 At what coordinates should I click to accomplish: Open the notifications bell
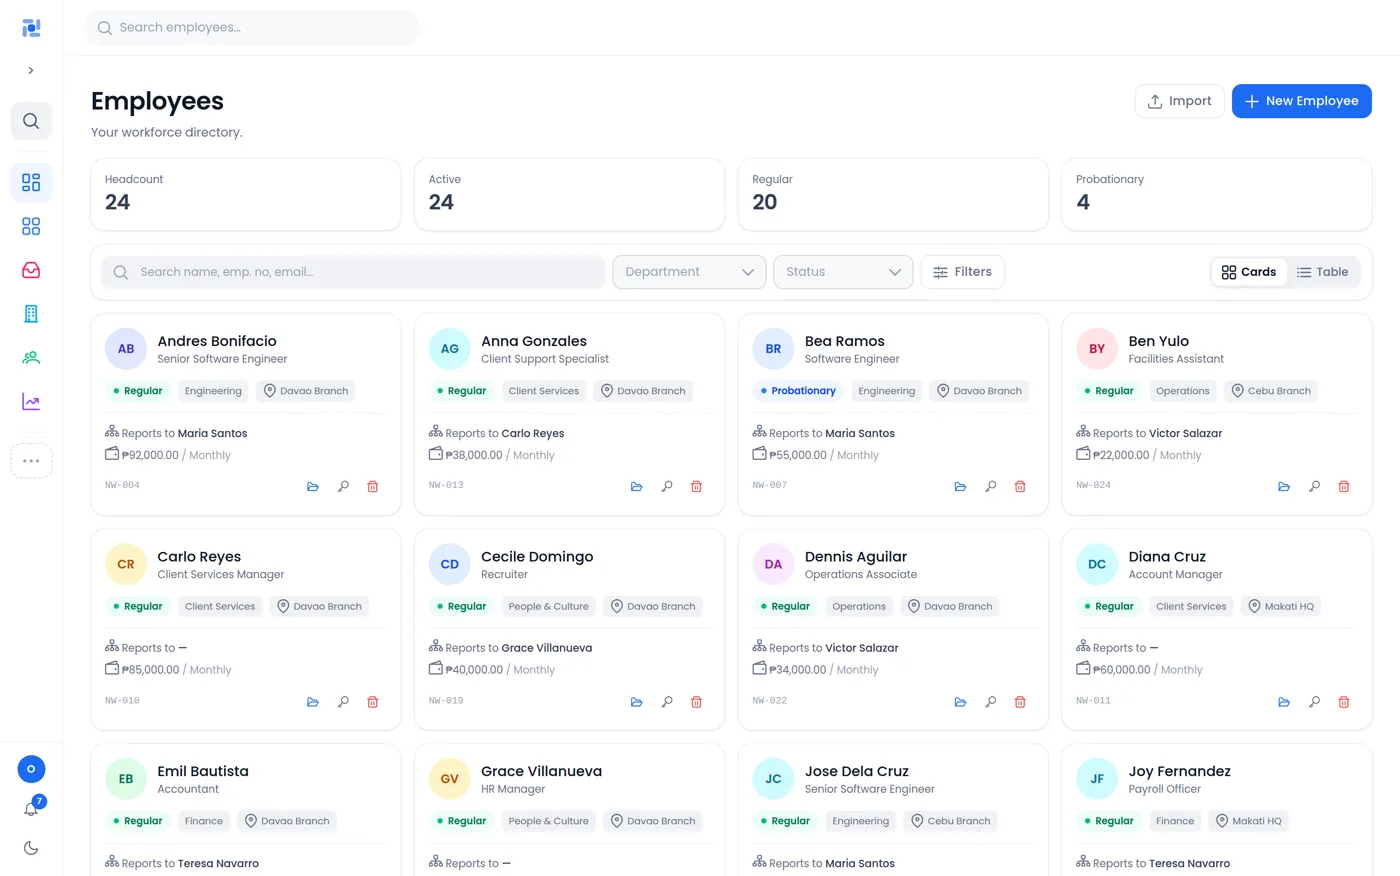[x=31, y=809]
